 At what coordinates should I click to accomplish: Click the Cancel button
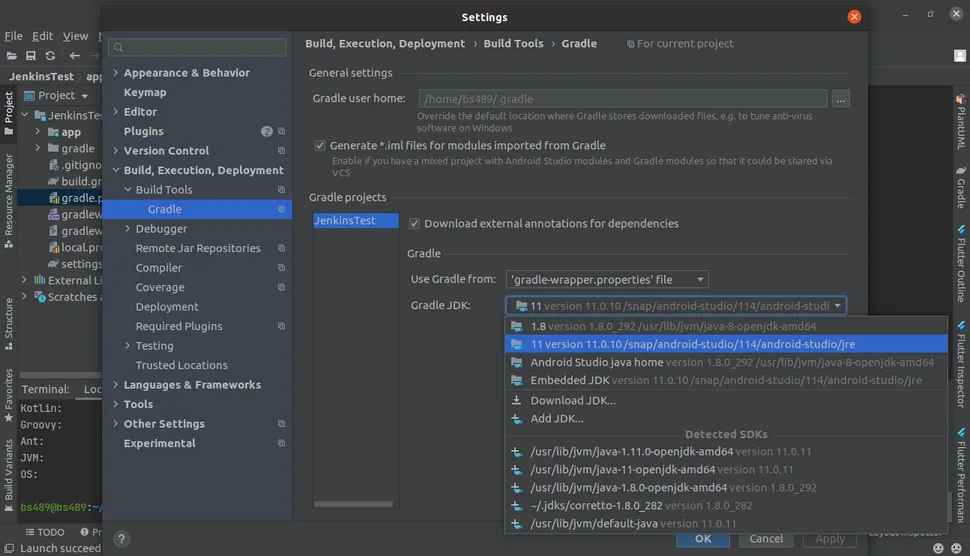tap(766, 538)
